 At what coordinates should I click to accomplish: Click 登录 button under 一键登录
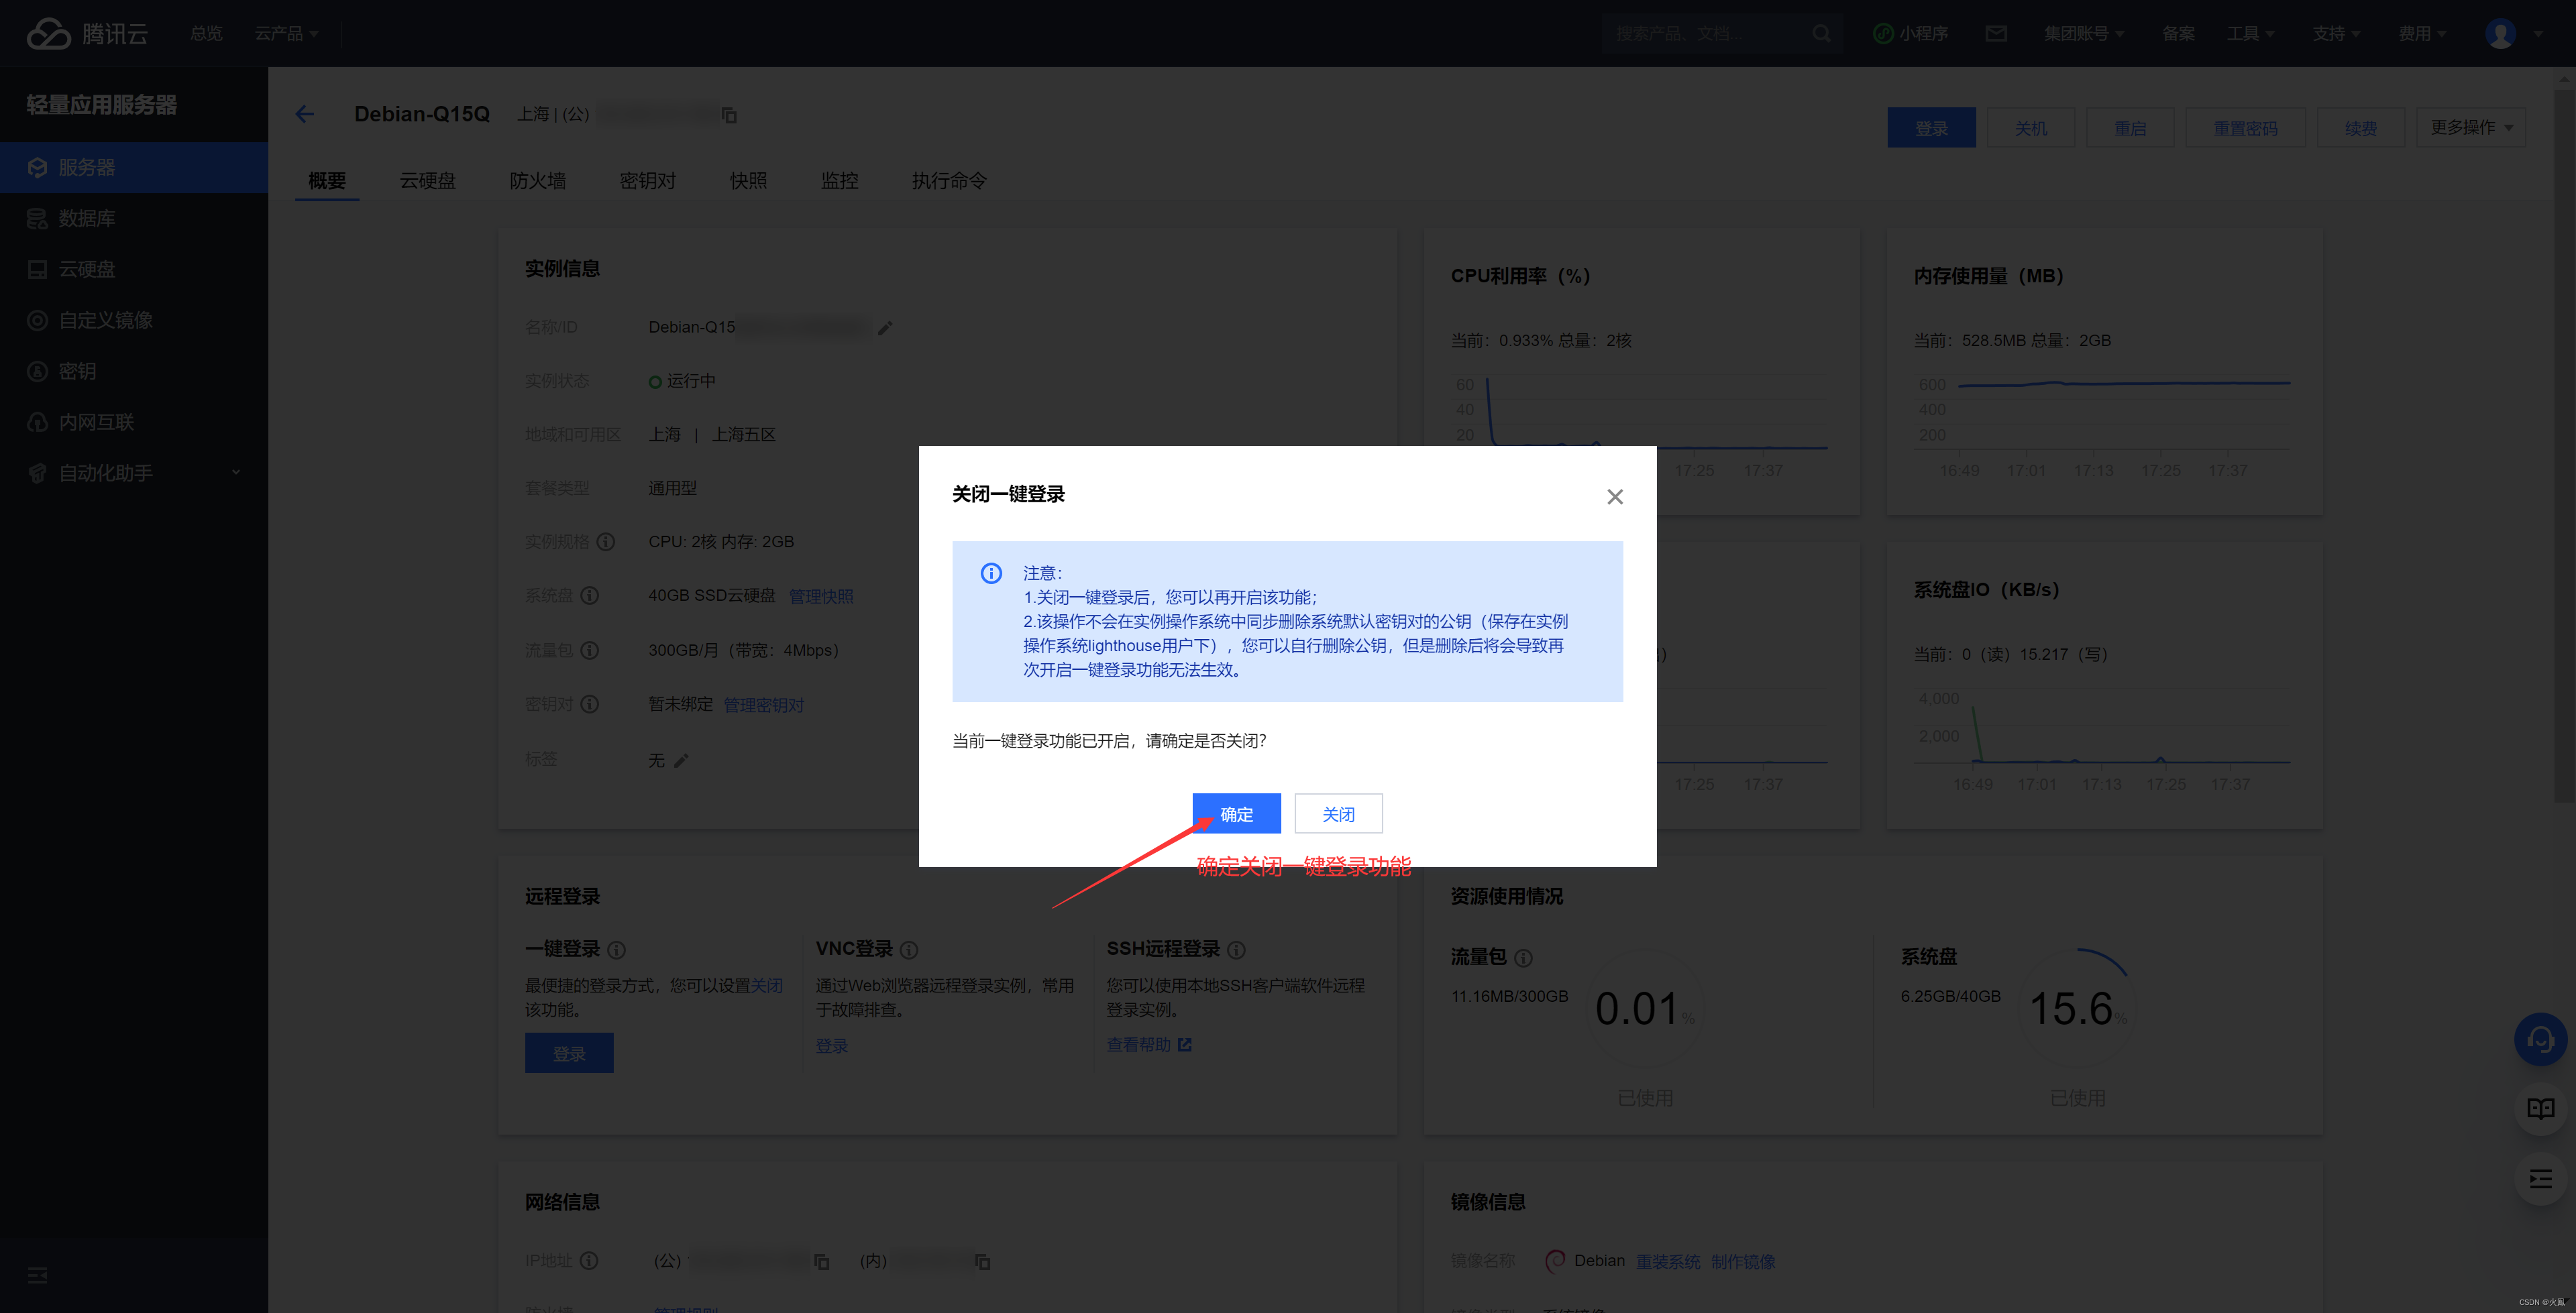(569, 1053)
